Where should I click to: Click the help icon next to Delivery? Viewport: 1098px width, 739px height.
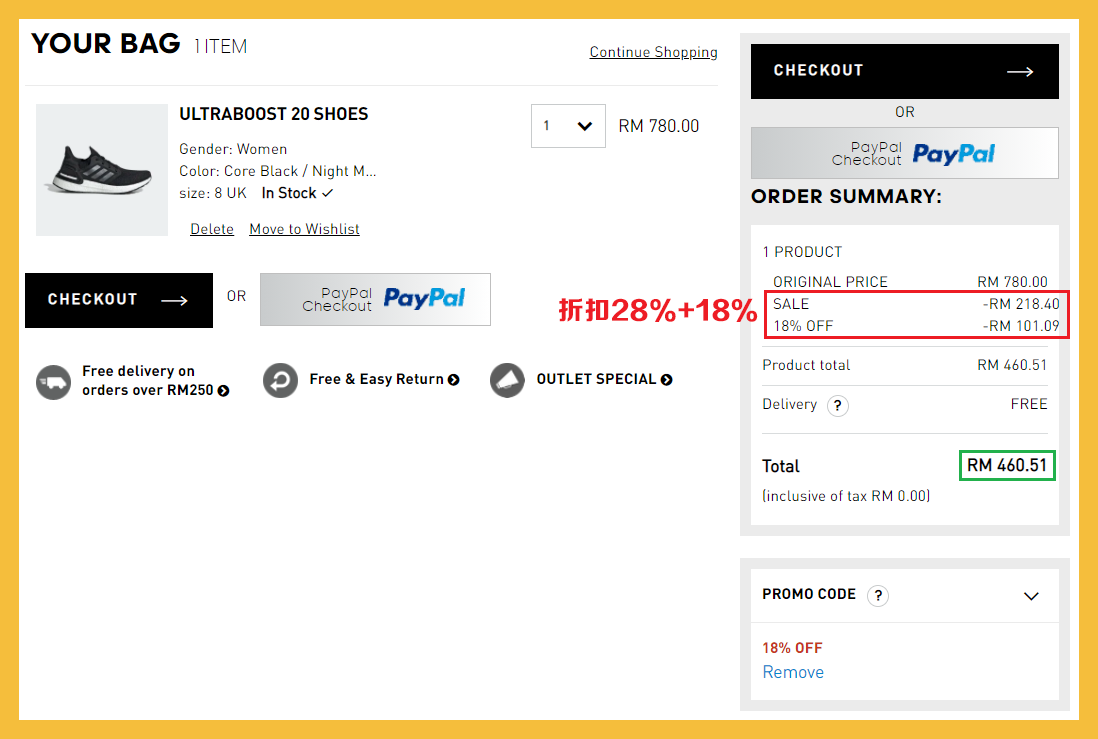[x=838, y=405]
